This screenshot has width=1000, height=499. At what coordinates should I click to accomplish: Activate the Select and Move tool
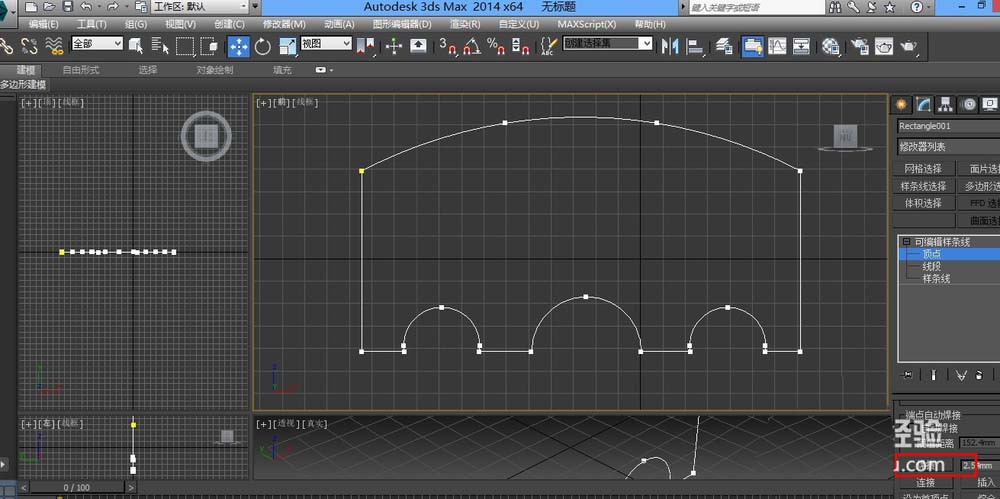239,46
